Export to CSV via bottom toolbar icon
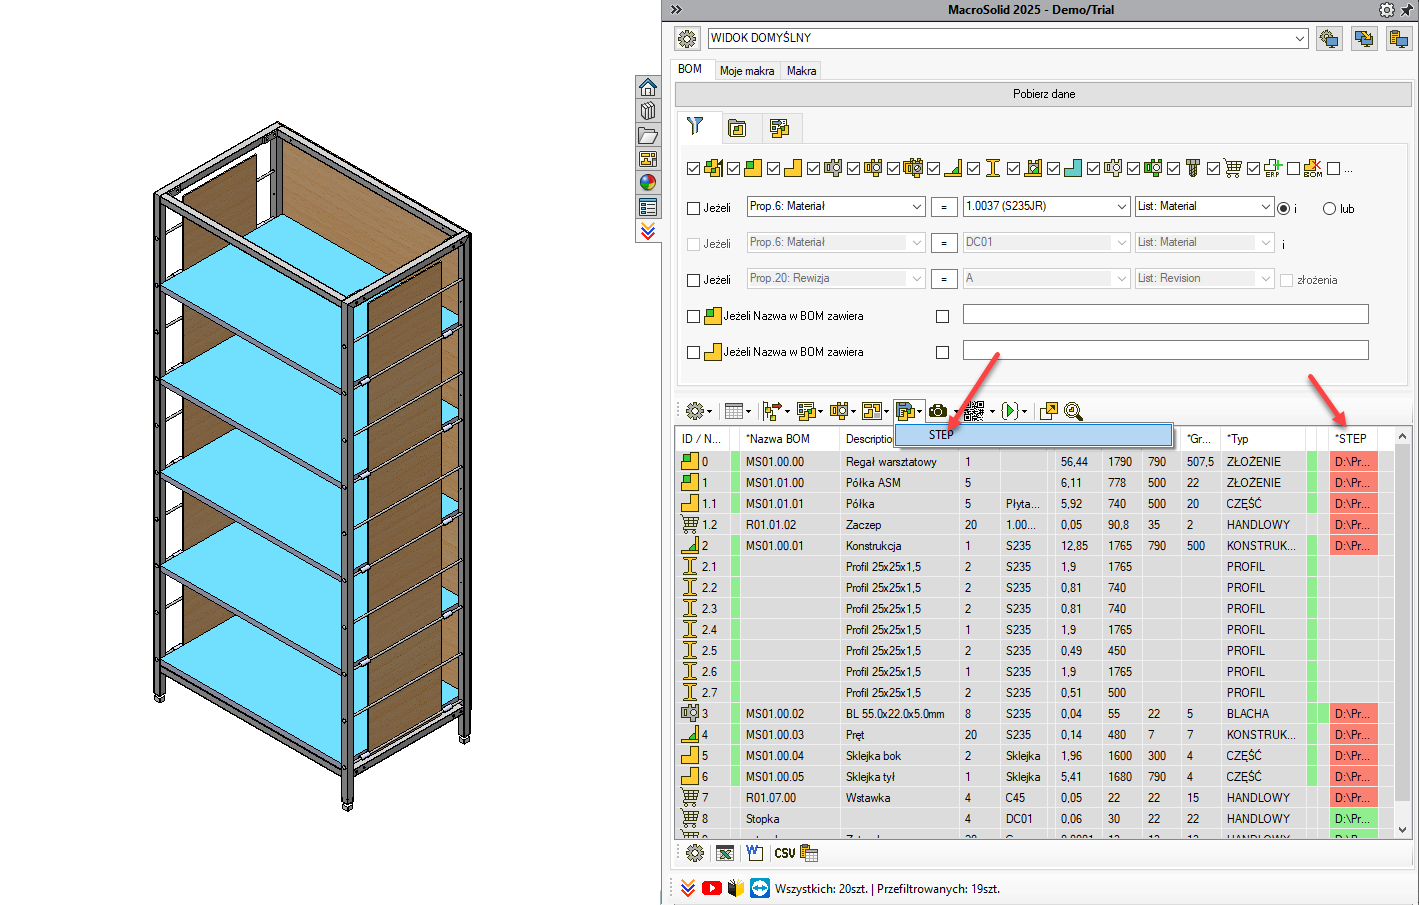Viewport: 1419px width, 905px height. coord(785,853)
